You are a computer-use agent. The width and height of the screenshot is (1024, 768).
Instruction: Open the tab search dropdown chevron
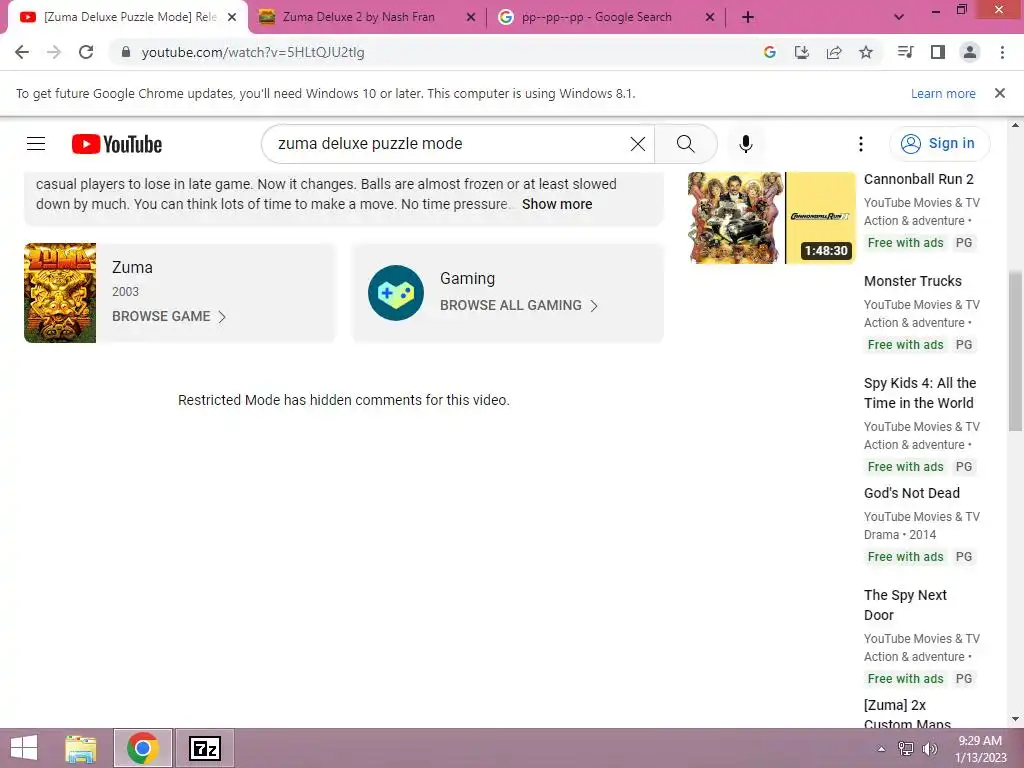coord(899,17)
